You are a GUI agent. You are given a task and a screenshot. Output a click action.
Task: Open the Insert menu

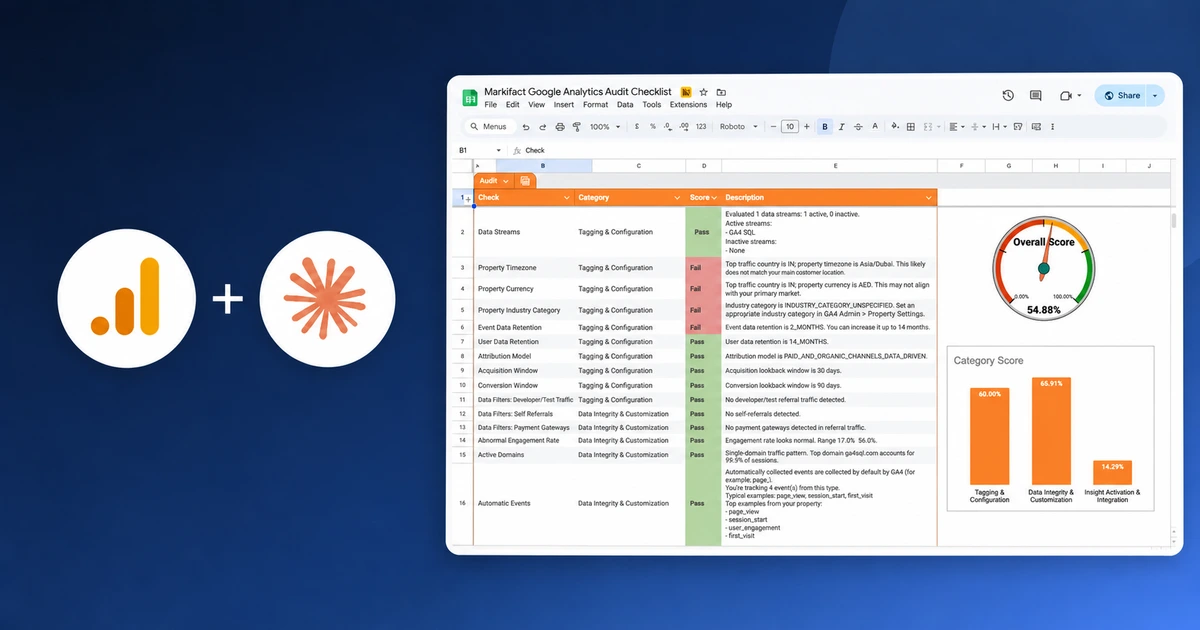click(x=564, y=104)
